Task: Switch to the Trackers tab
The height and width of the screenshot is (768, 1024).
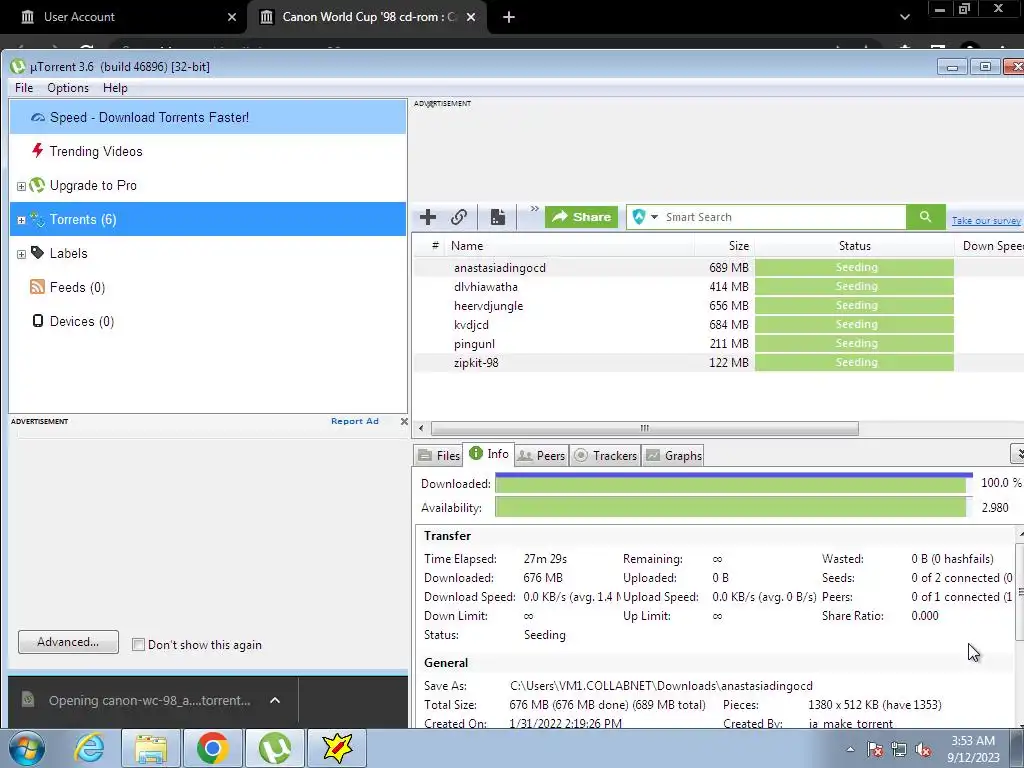Action: coord(605,456)
